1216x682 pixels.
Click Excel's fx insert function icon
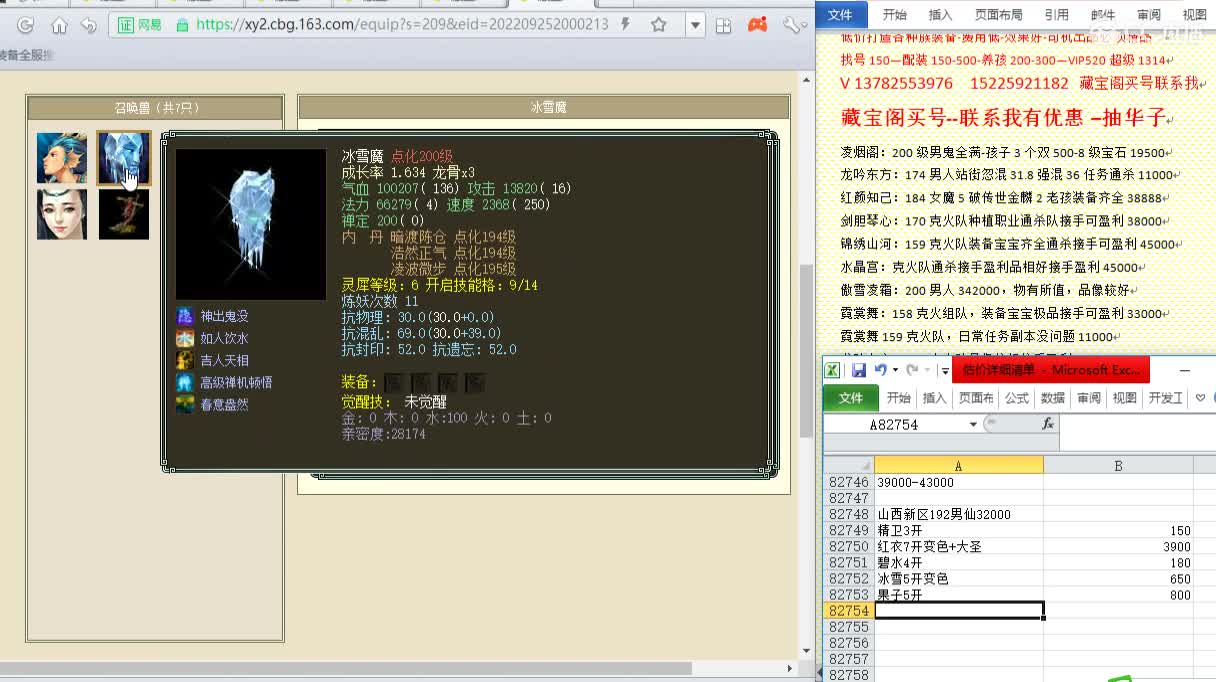[x=1047, y=424]
